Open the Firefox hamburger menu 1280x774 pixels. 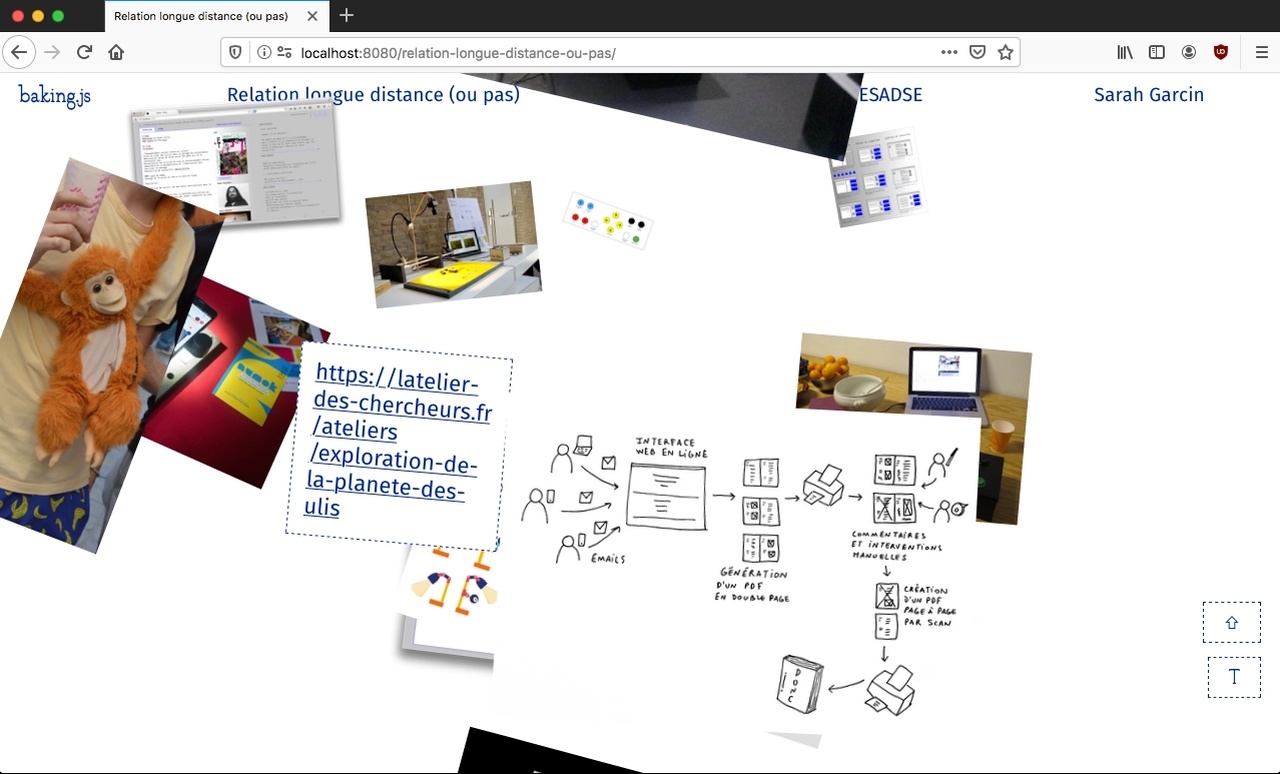tap(1261, 52)
